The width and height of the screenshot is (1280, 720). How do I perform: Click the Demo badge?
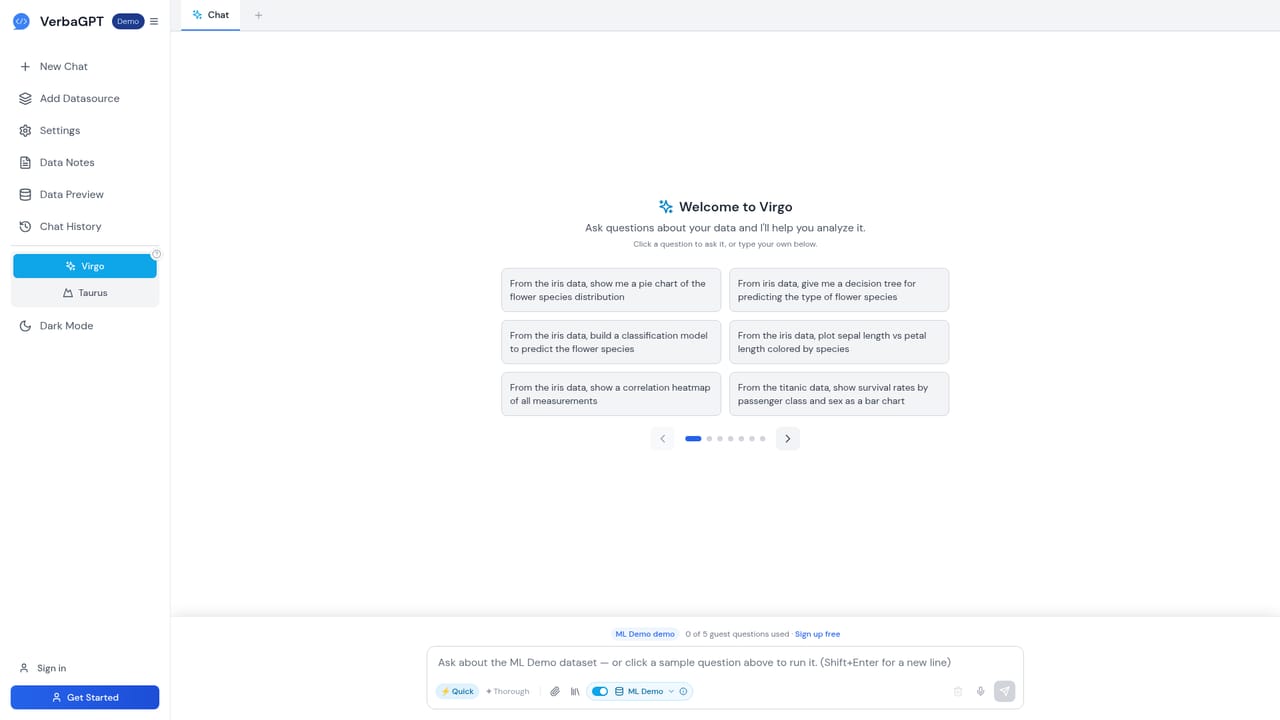[x=128, y=21]
